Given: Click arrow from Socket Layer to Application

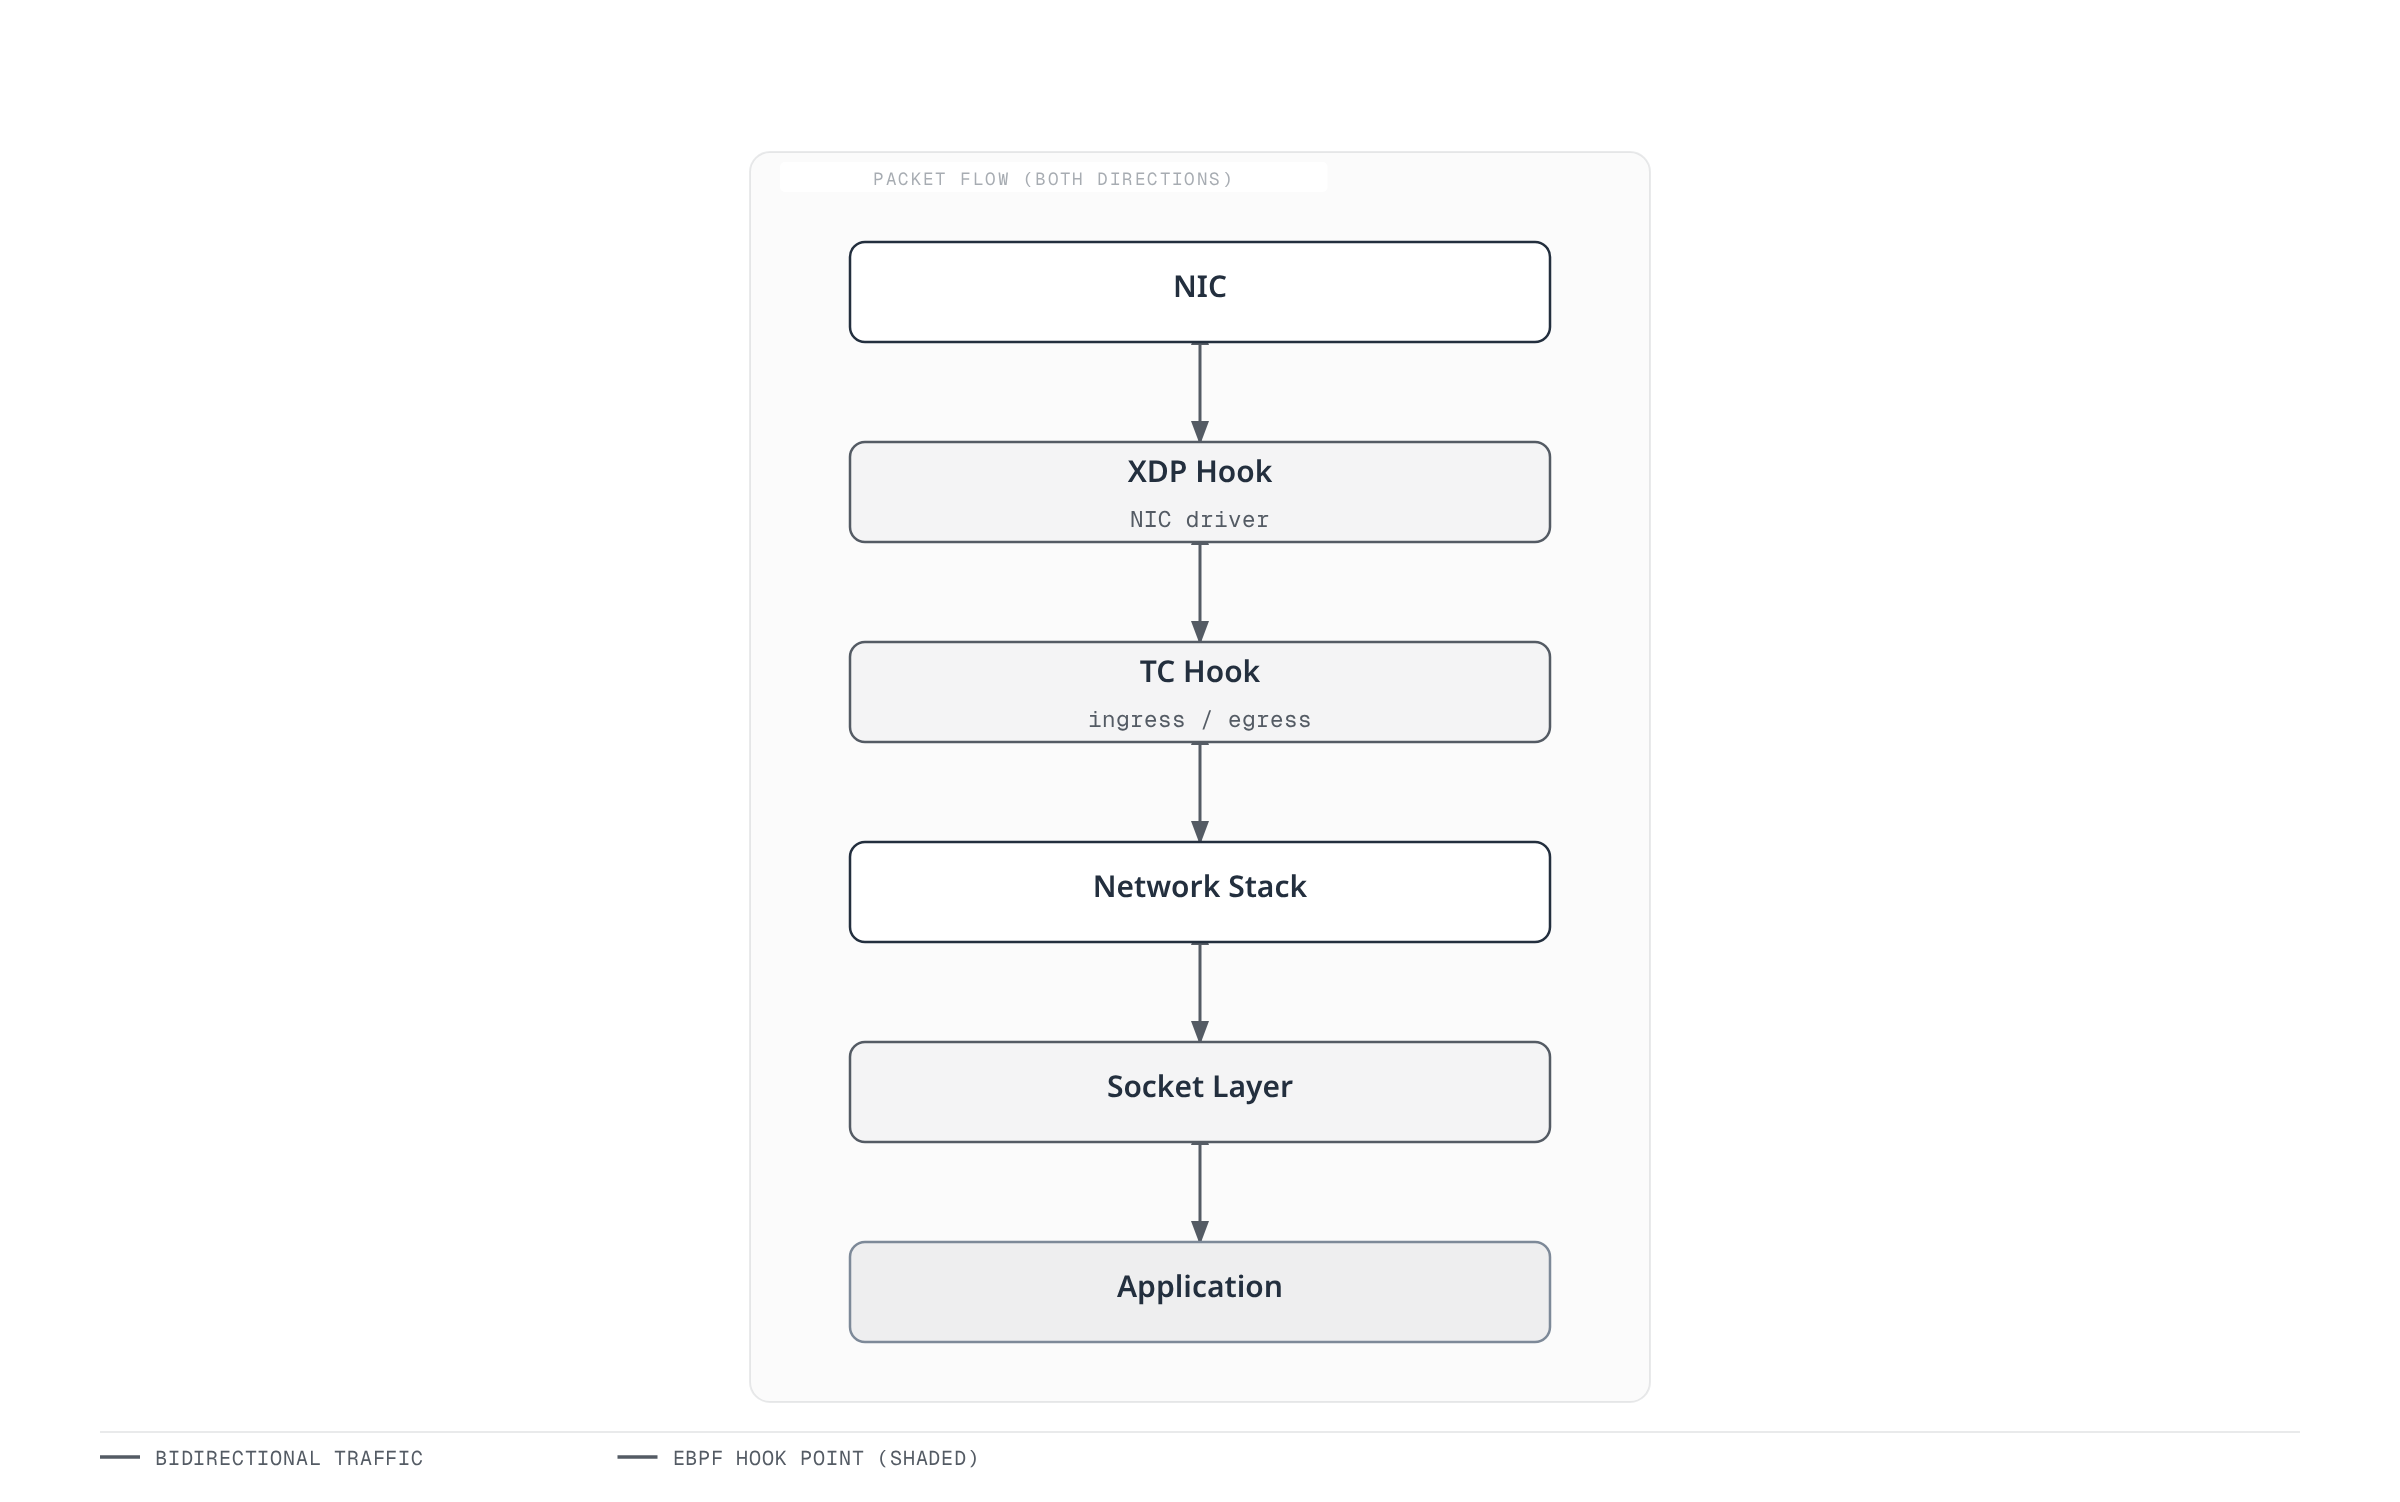Looking at the screenshot, I should [x=1200, y=1192].
